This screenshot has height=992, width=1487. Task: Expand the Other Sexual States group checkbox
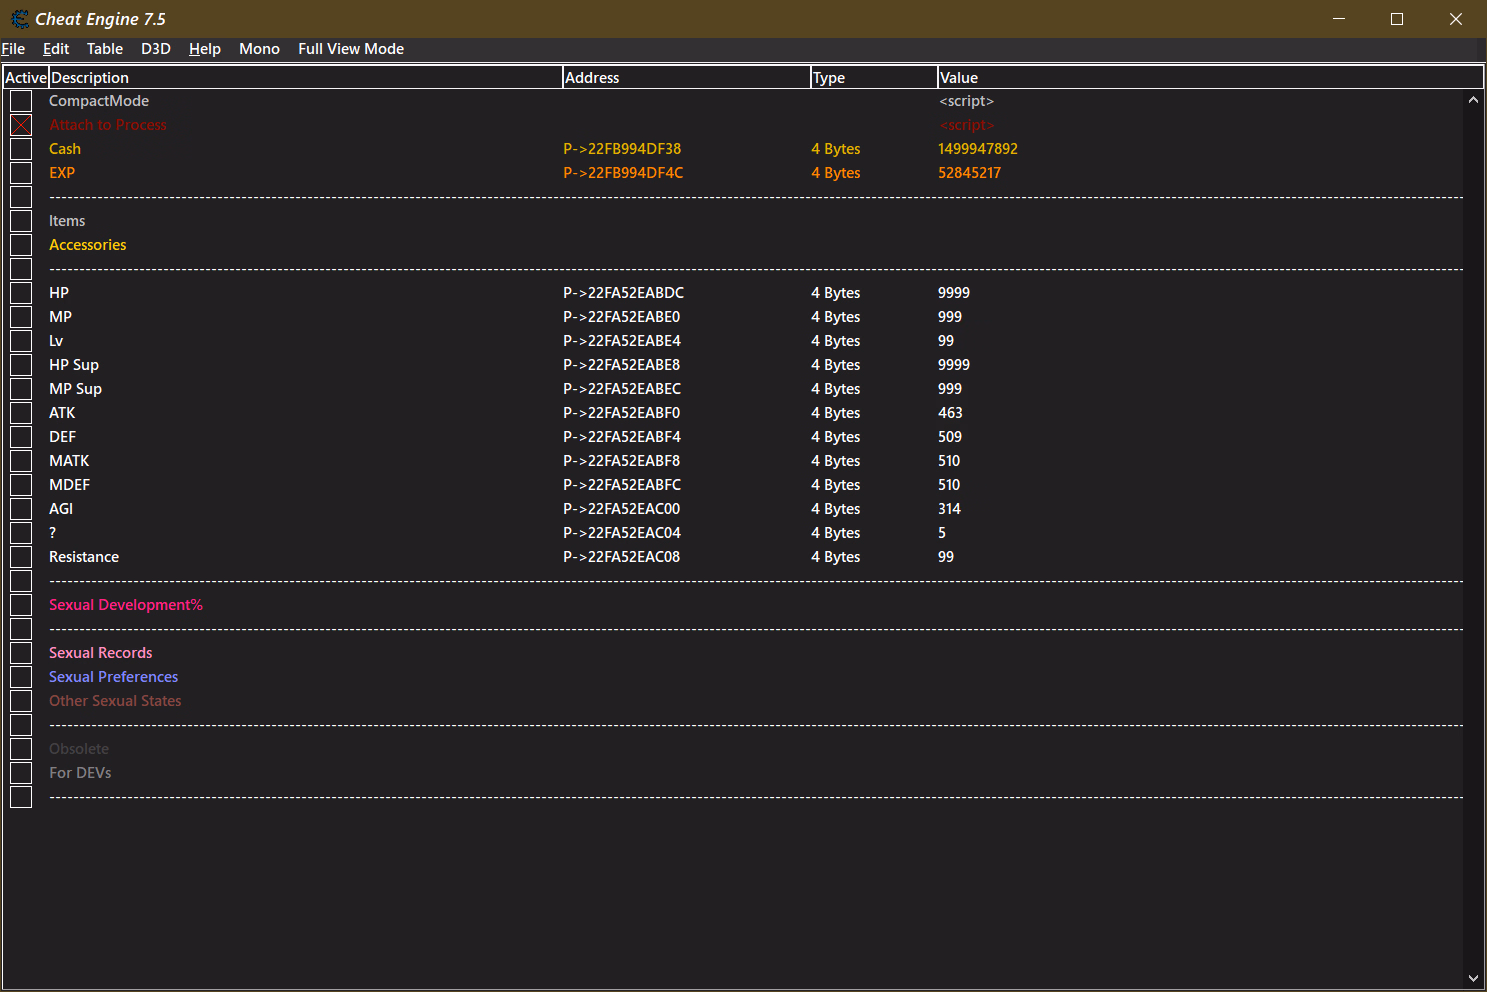pyautogui.click(x=21, y=701)
